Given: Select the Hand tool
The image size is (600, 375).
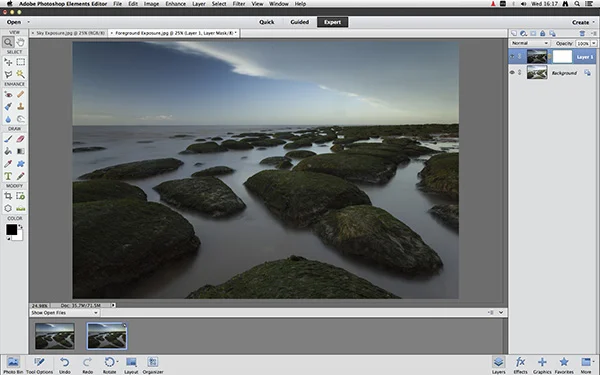Looking at the screenshot, I should [21, 42].
